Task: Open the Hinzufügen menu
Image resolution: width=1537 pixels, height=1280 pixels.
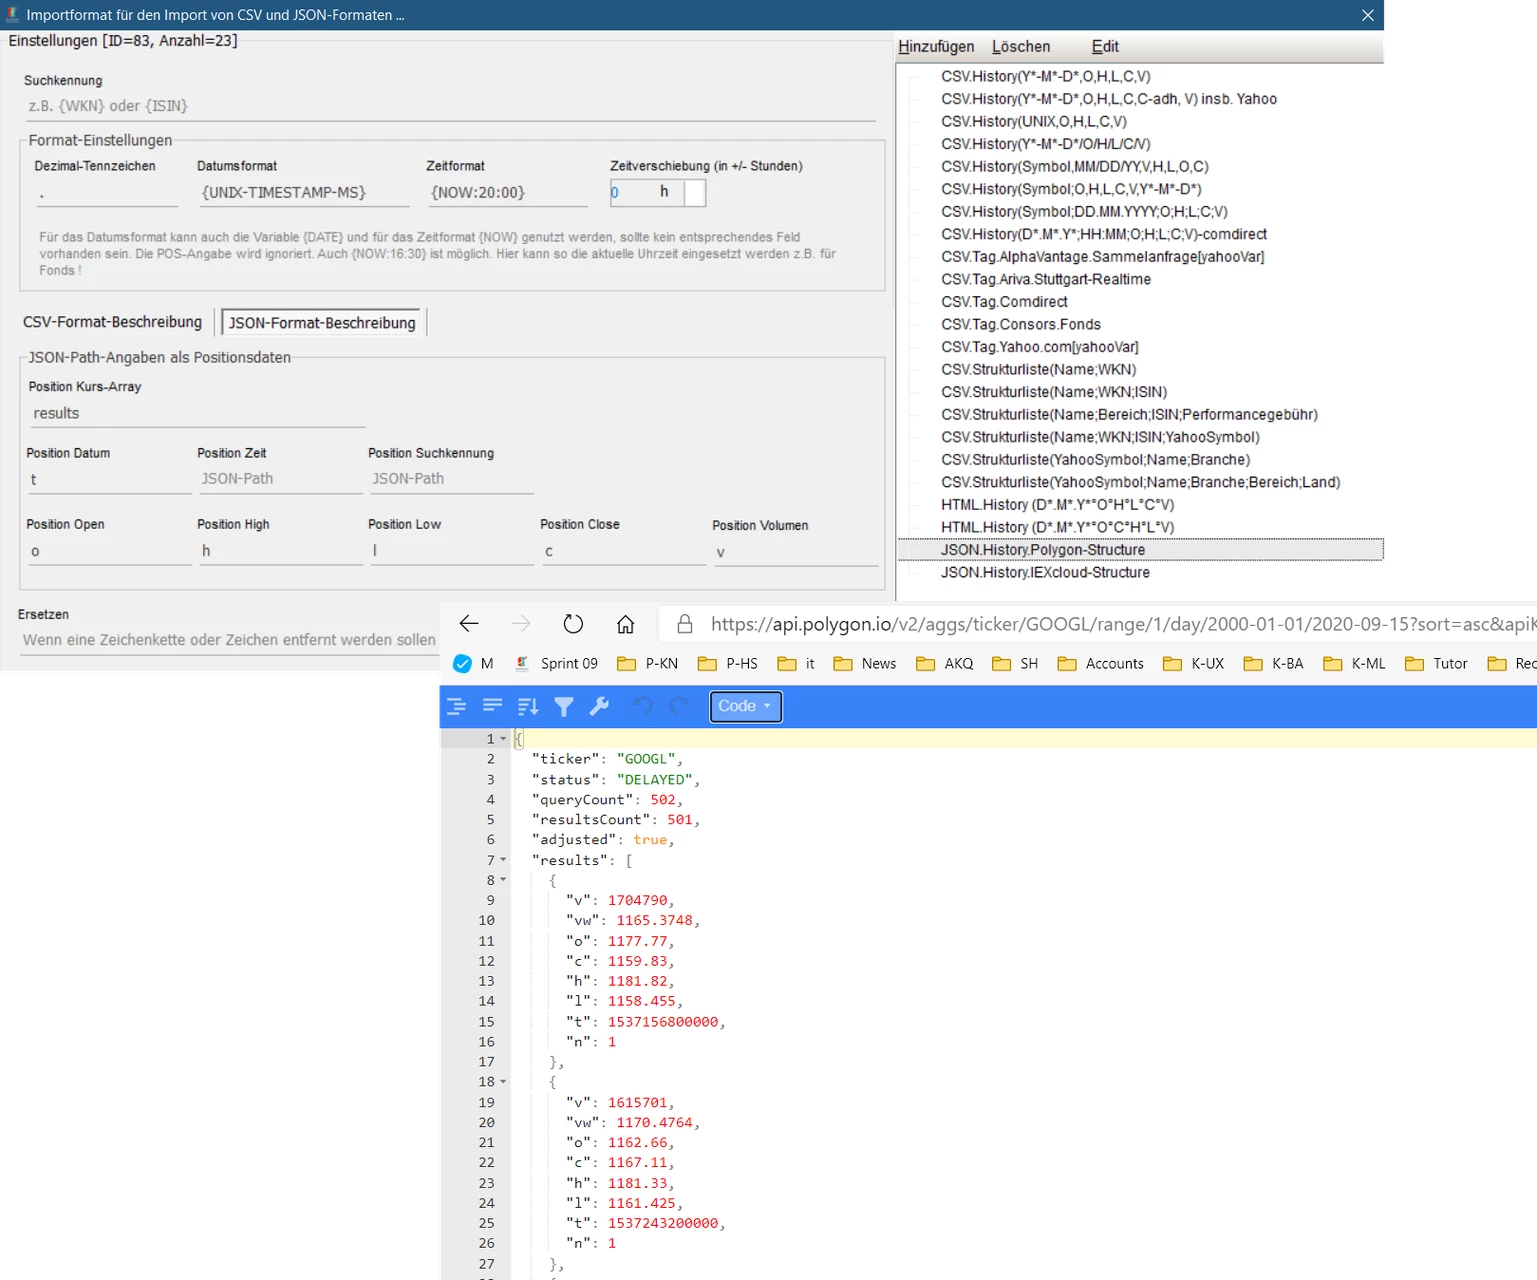Action: (936, 46)
